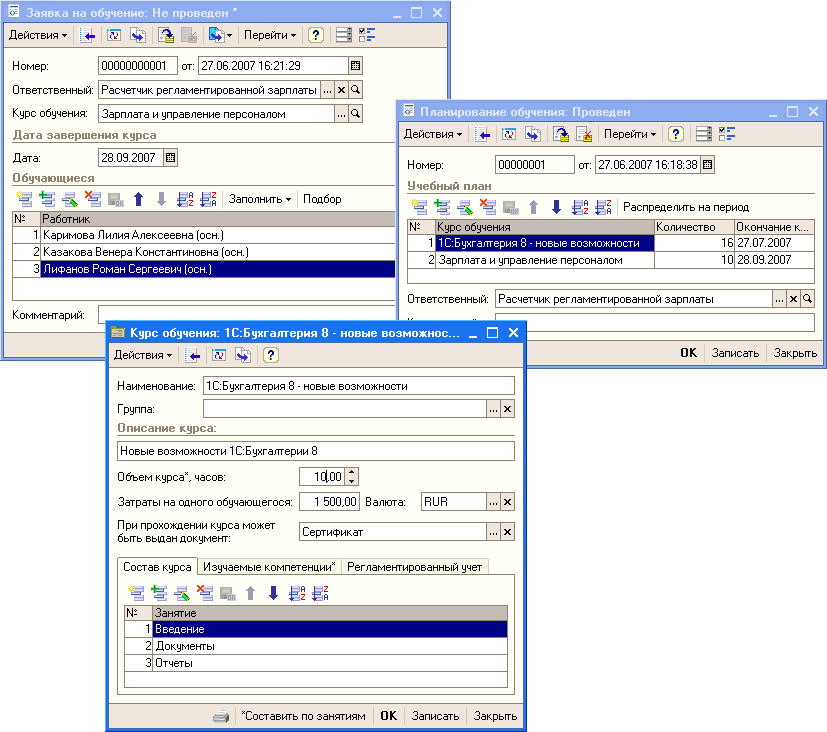Open calendar beside 27.06.2007 16:18:38 in Планирование

707,165
